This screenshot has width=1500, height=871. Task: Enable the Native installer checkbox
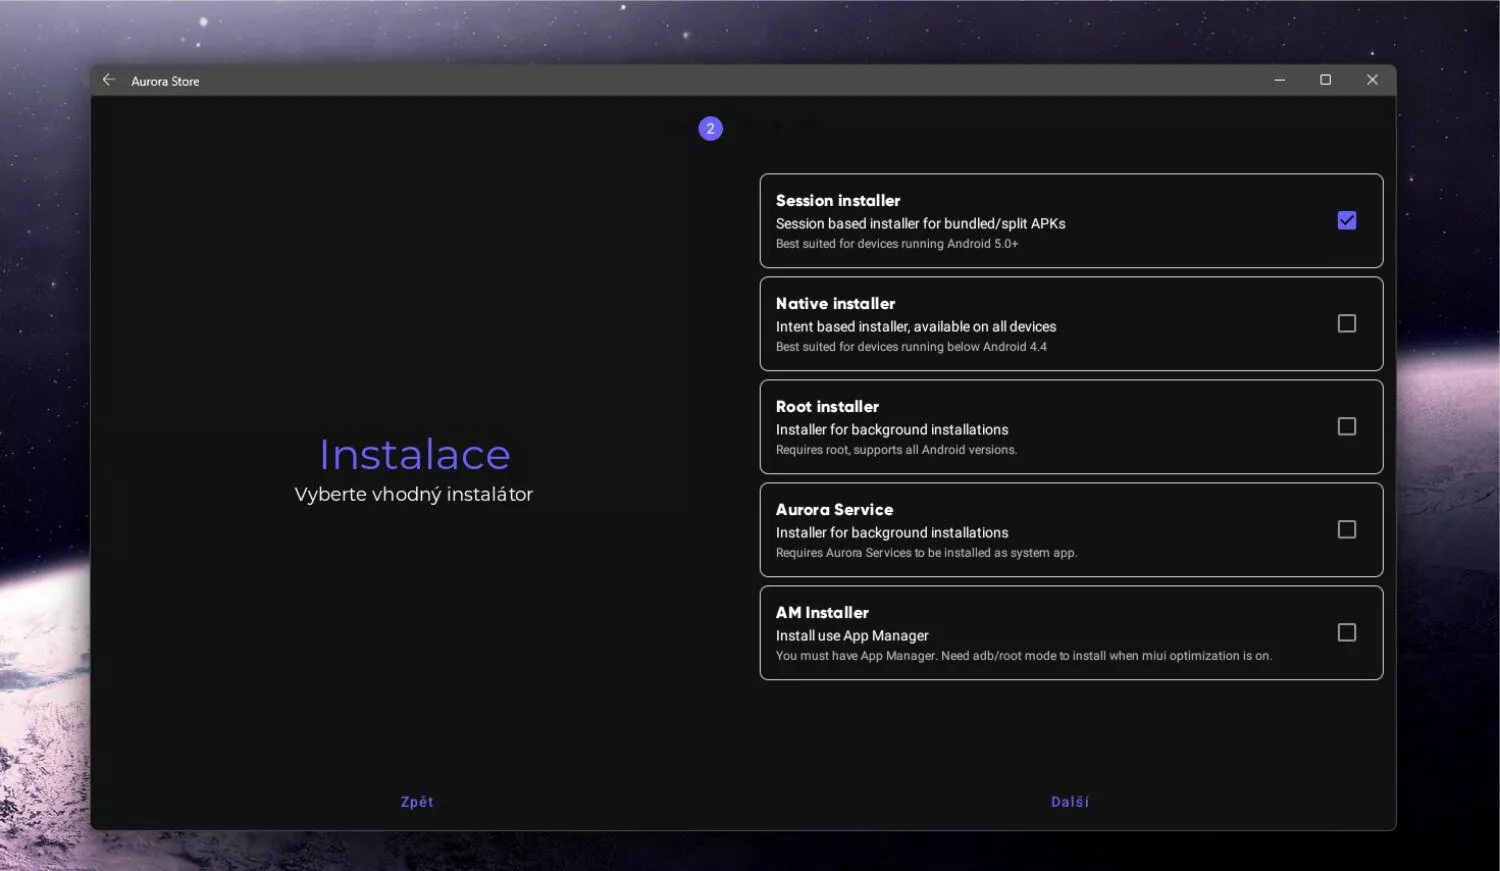[x=1347, y=323]
